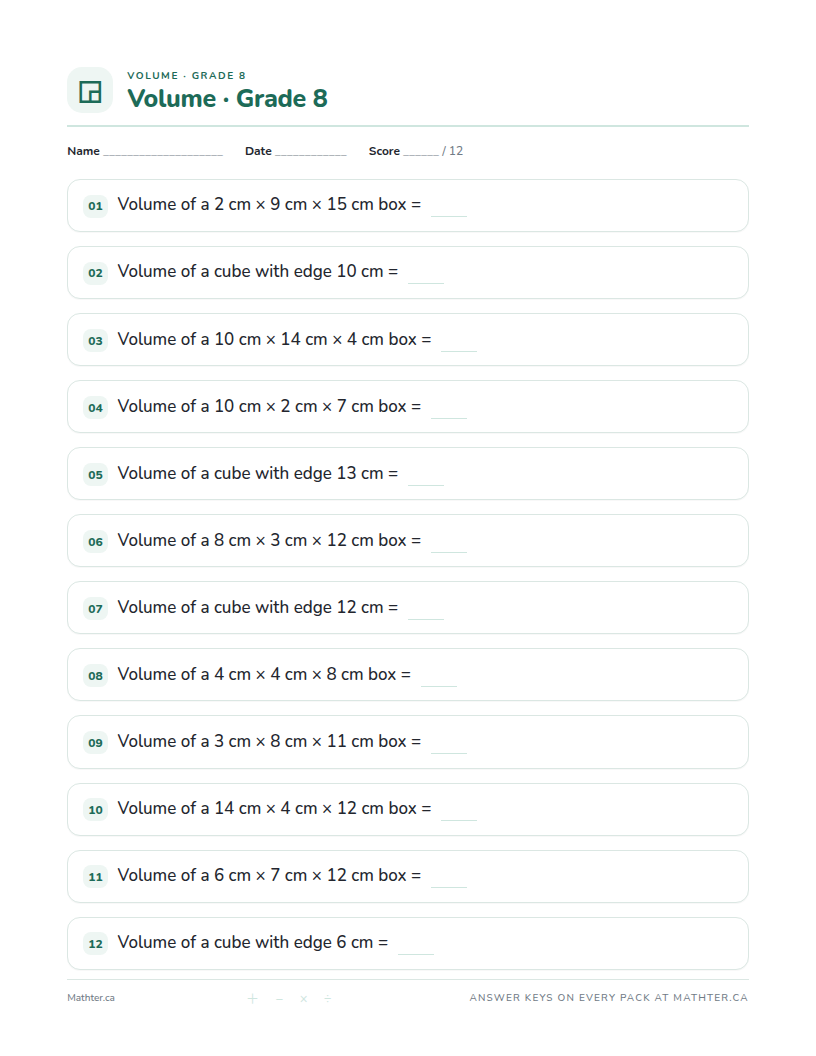Click "Volume of a 2 cm × 9 cm × 15 cm box"
The width and height of the screenshot is (816, 1056).
pyautogui.click(x=262, y=204)
